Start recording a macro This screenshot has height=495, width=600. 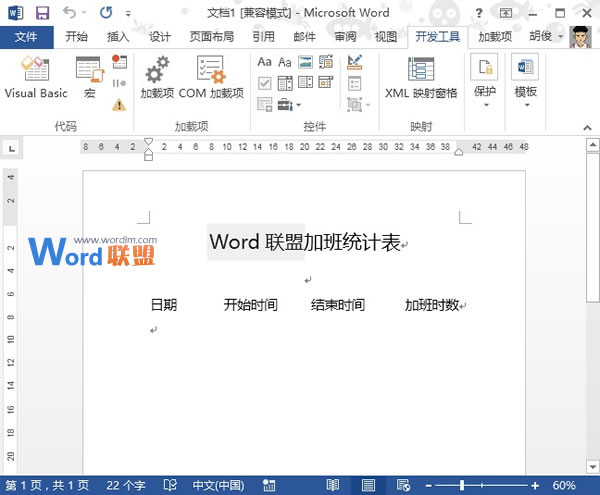[119, 62]
